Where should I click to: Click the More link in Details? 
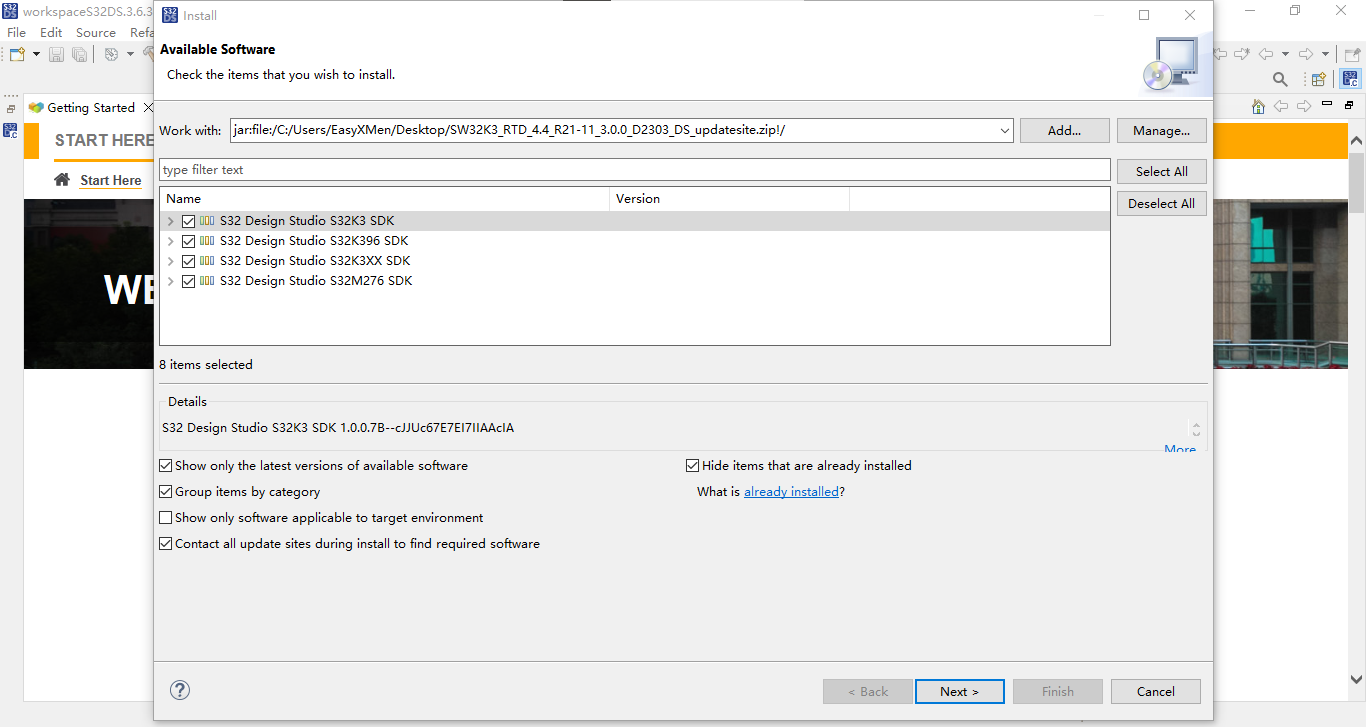tap(1180, 449)
